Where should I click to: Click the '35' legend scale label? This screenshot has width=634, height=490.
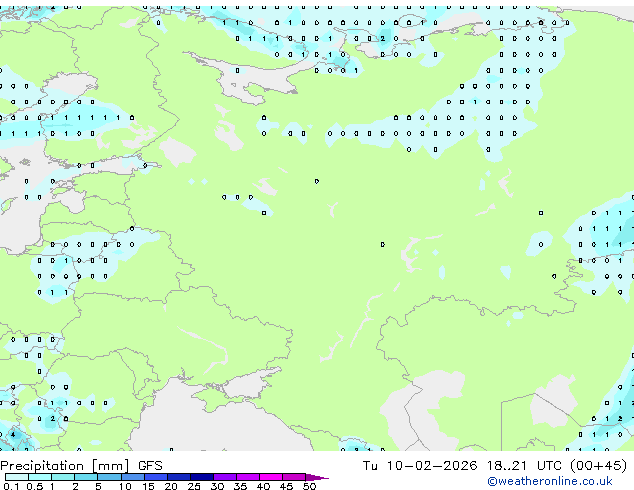pos(240,486)
